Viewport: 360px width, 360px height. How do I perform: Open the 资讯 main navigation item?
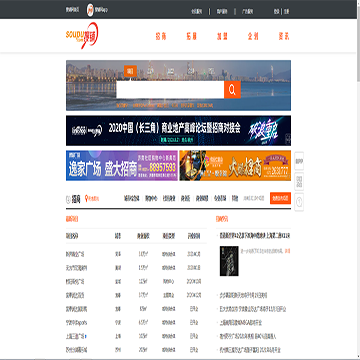tap(284, 36)
